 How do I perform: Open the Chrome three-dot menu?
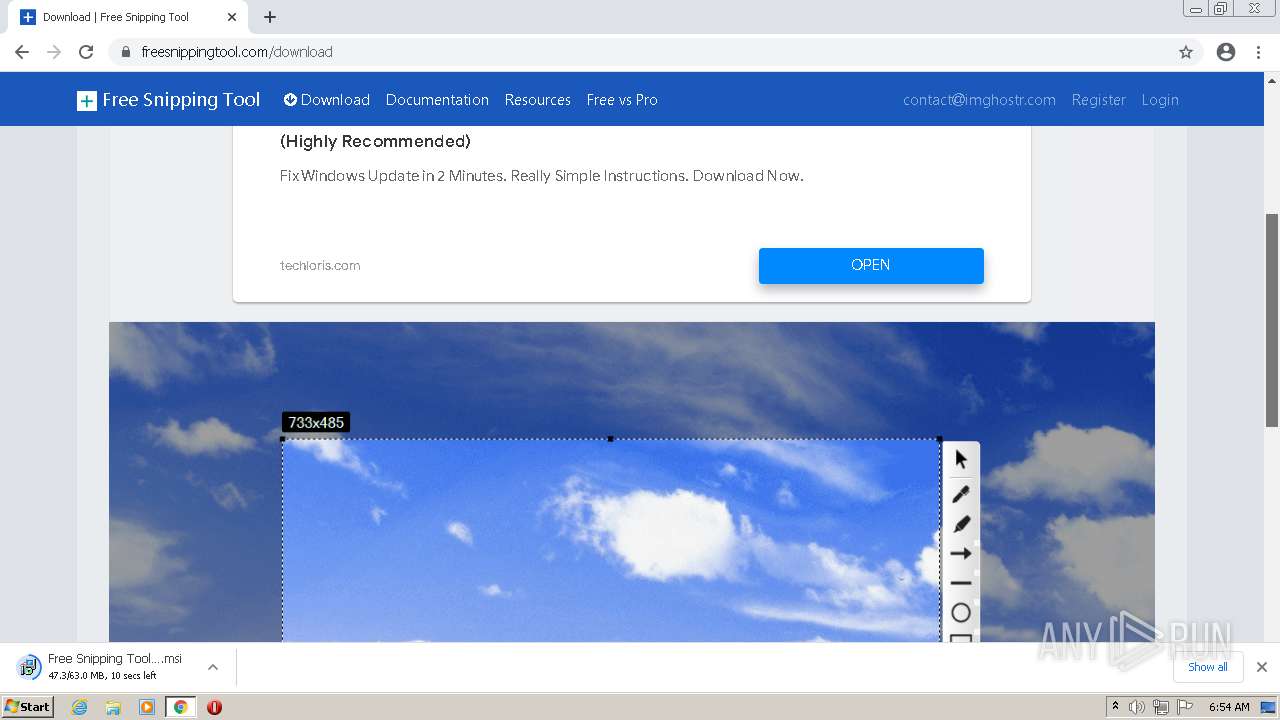[x=1259, y=52]
